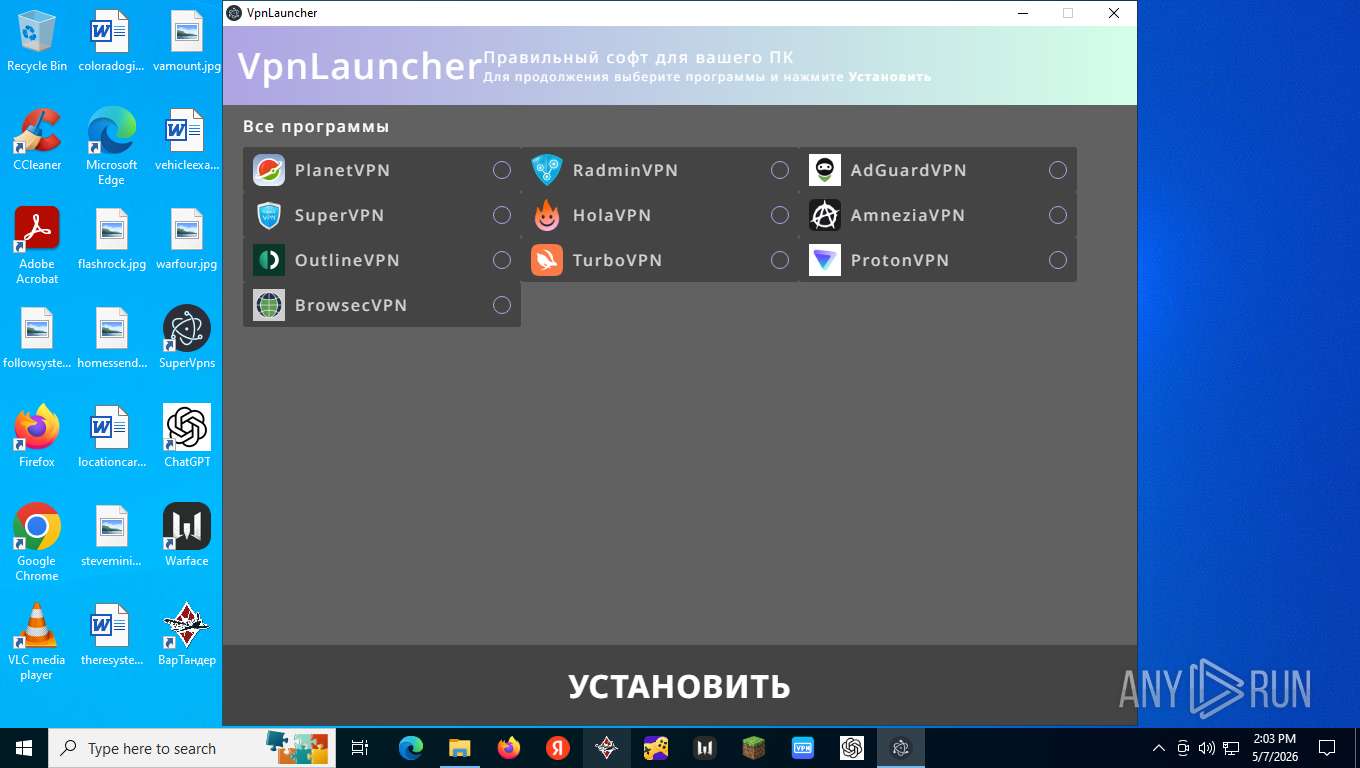This screenshot has width=1360, height=768.
Task: Open SuperVpns desktop shortcut
Action: pyautogui.click(x=187, y=337)
